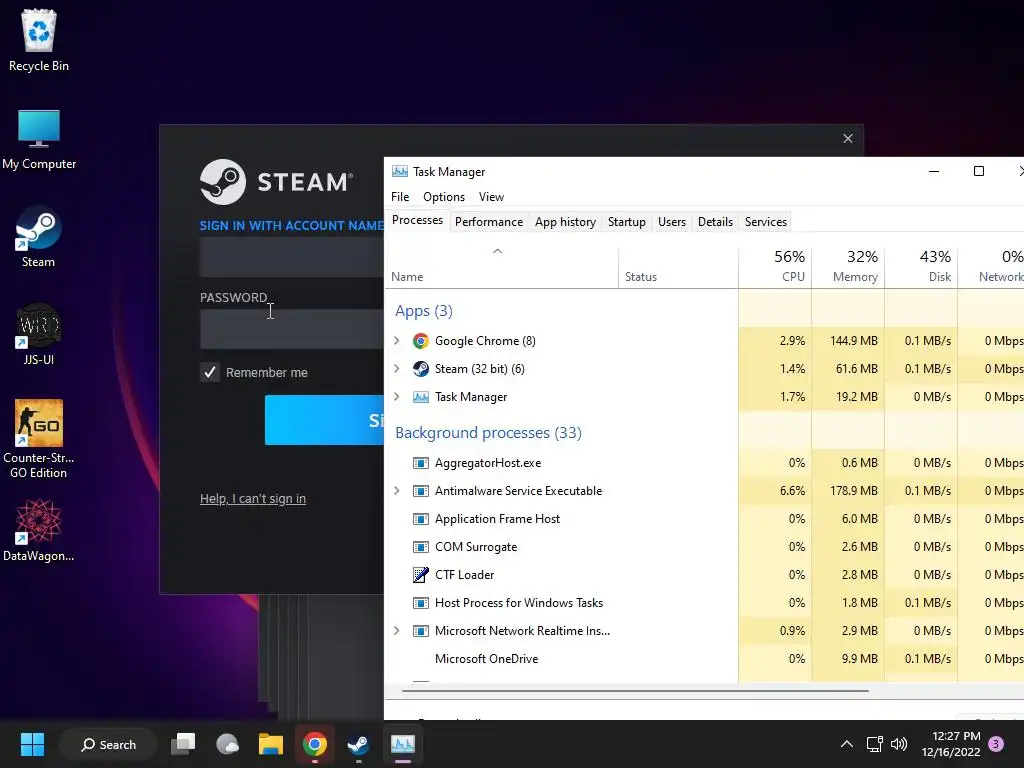Click the AggregatorHost.exe process icon
The height and width of the screenshot is (768, 1024).
pos(421,463)
